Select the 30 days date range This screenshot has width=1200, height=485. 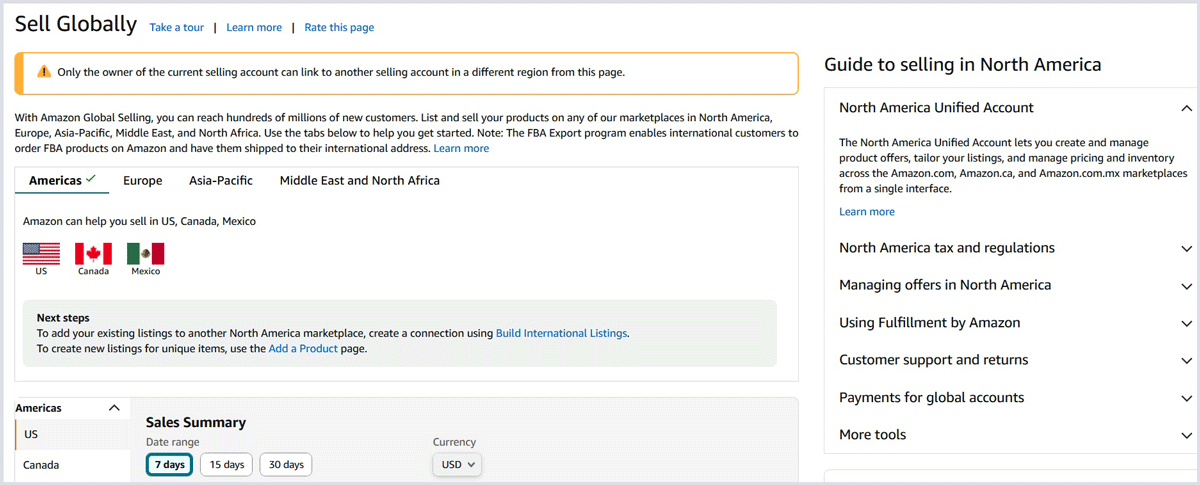286,465
